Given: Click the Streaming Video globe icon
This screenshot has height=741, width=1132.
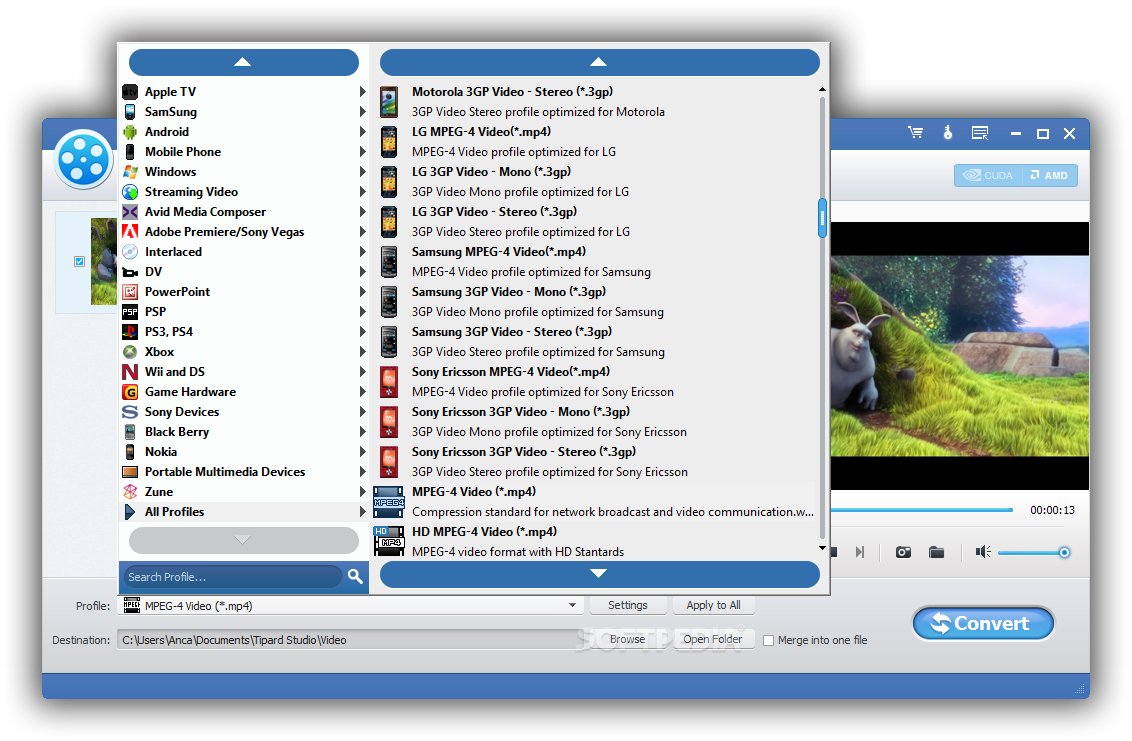Looking at the screenshot, I should click(130, 192).
